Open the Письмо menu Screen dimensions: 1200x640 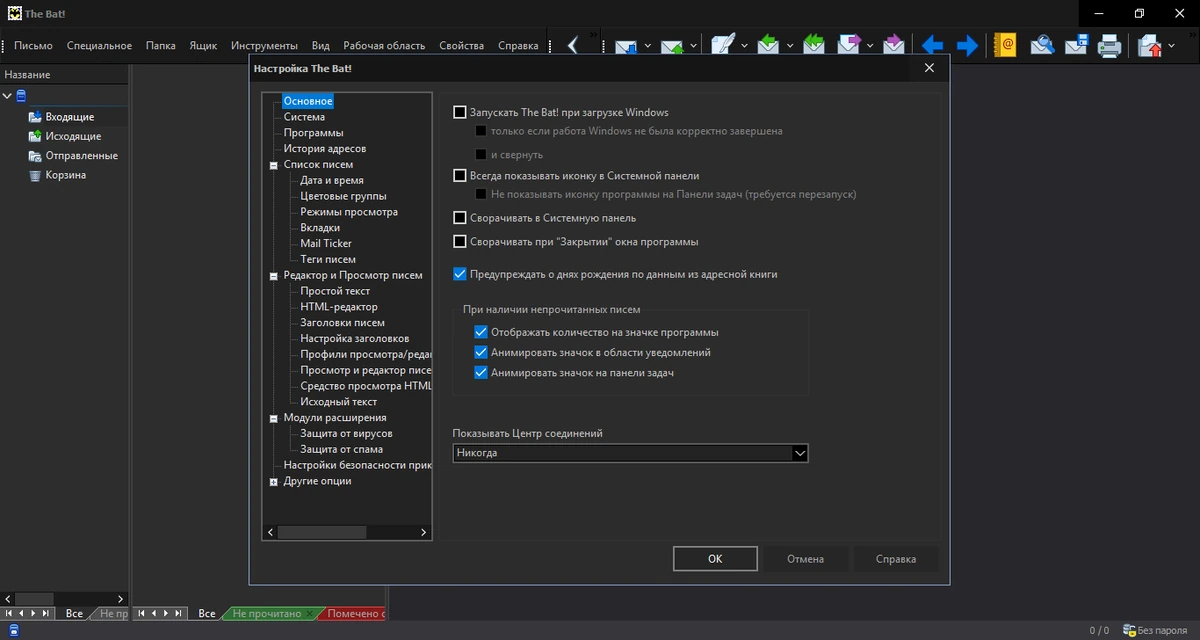(x=33, y=45)
